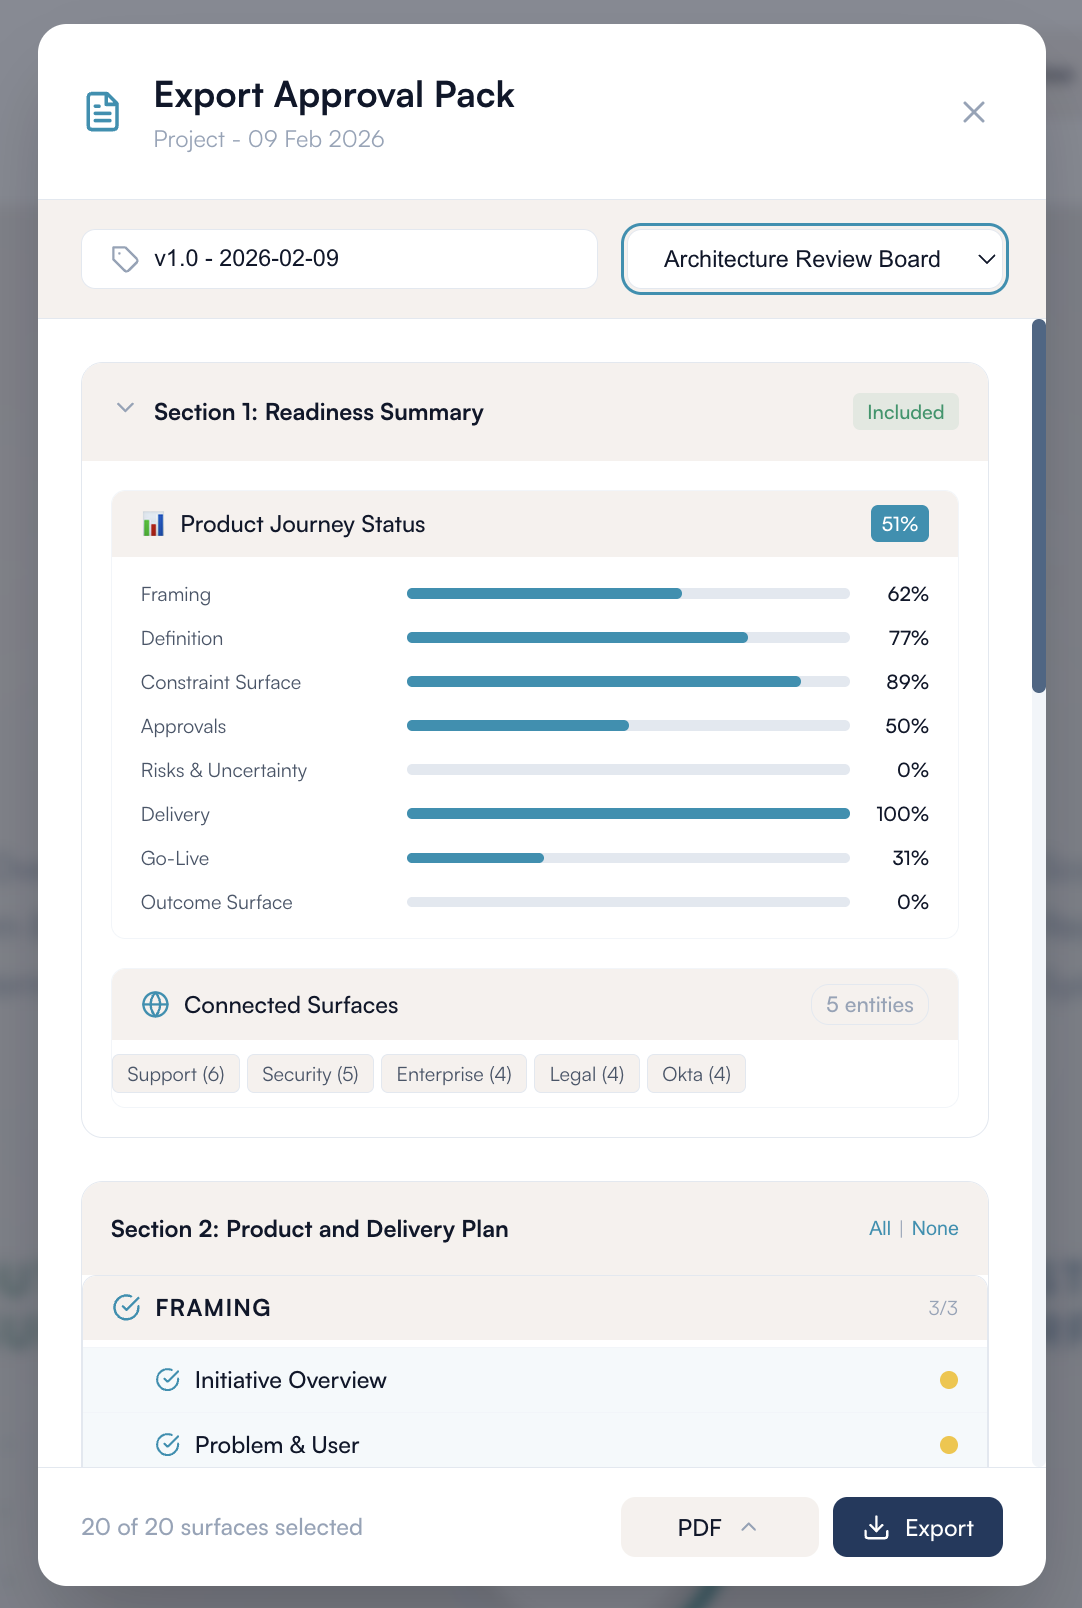1082x1608 pixels.
Task: Toggle the Included badge for Section 1
Action: point(905,412)
